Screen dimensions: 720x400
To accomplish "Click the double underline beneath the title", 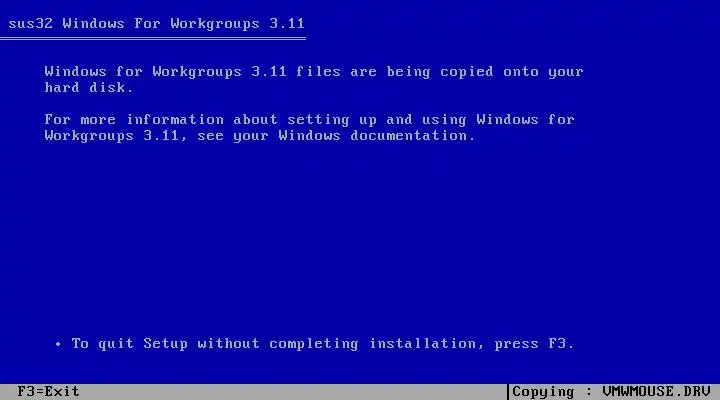I will [x=152, y=39].
